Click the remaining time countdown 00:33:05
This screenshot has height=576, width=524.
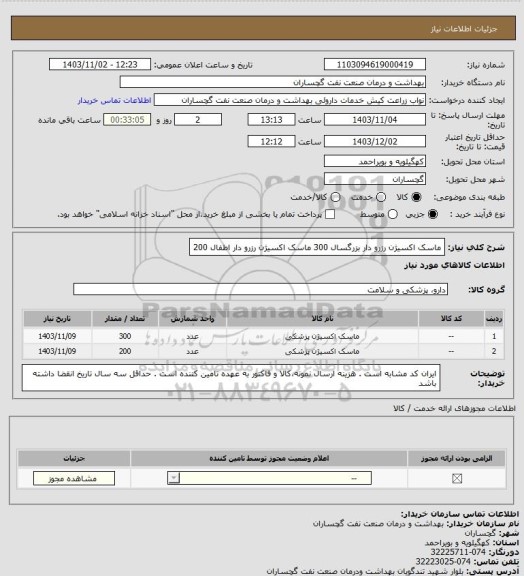127,119
